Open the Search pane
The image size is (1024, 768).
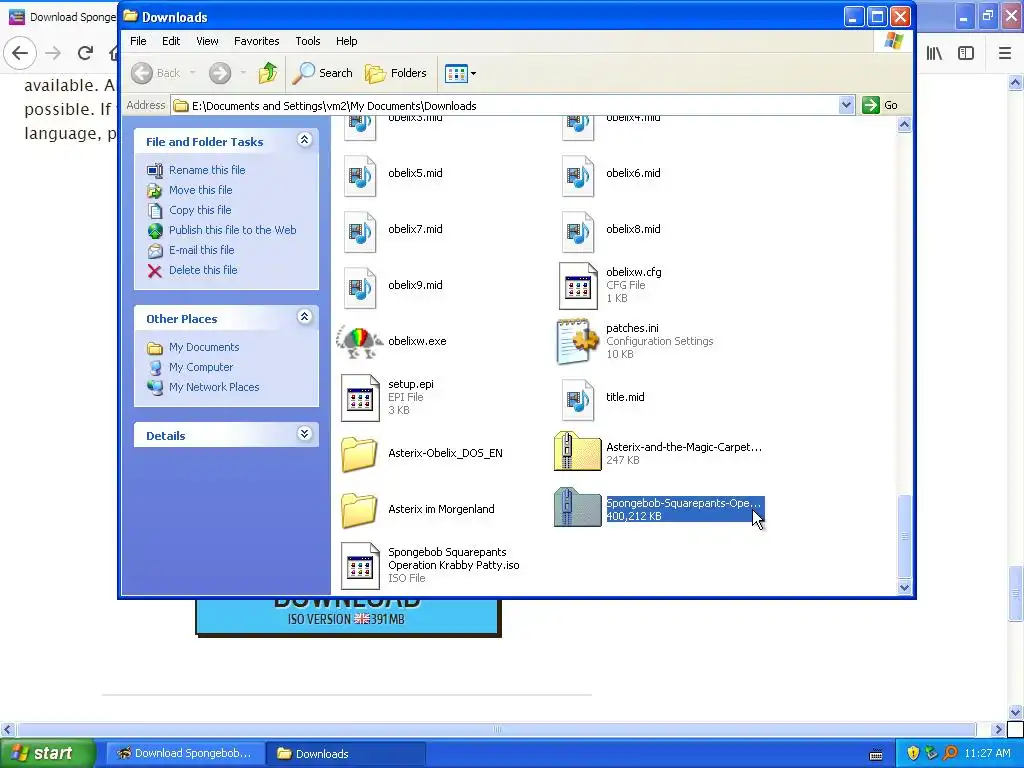(x=322, y=73)
